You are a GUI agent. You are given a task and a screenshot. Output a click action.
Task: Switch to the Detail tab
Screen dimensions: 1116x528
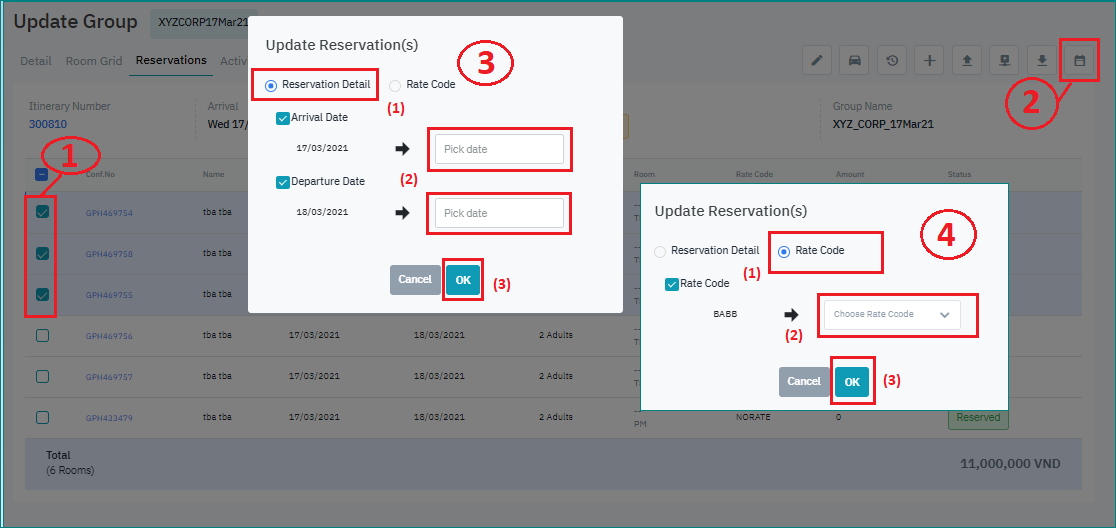coord(36,61)
